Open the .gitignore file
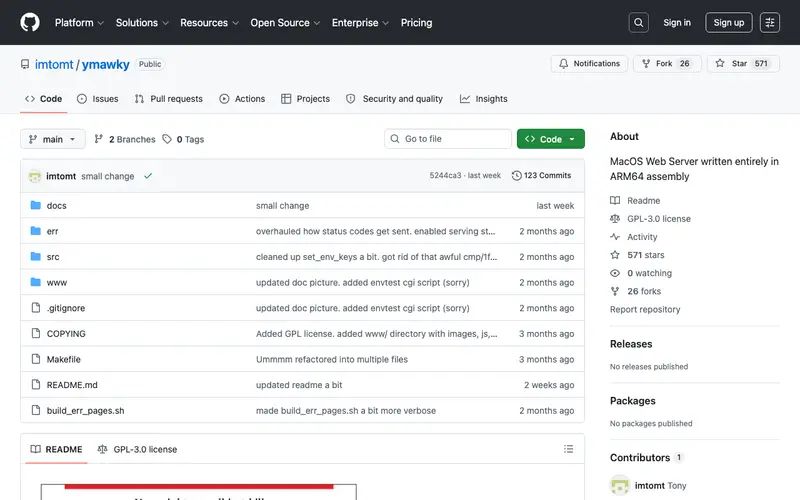The height and width of the screenshot is (500, 800). [x=66, y=308]
